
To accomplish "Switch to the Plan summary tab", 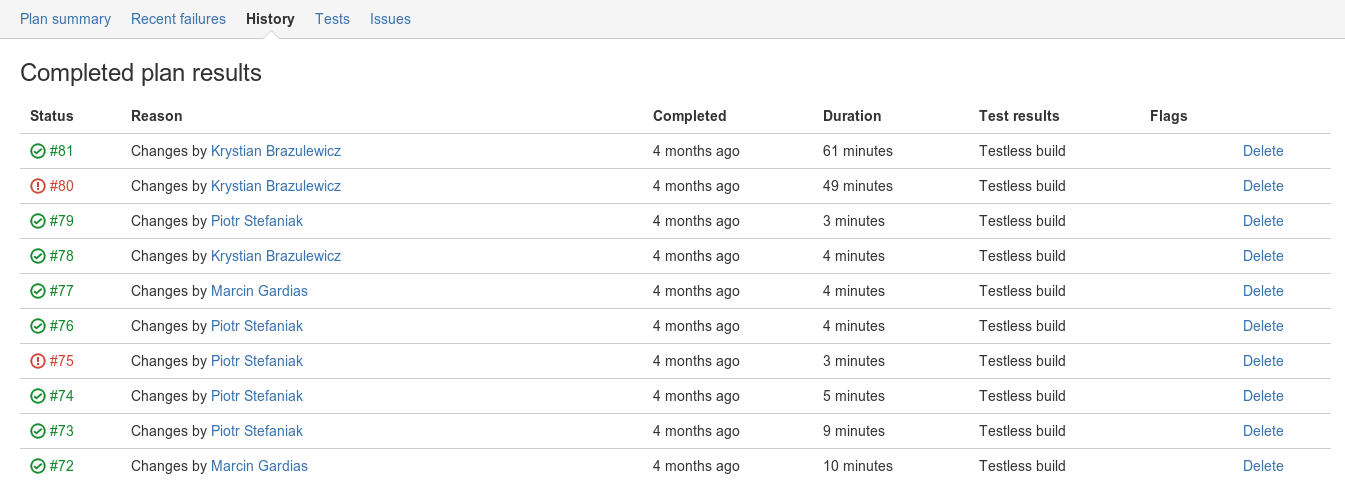I will 65,19.
